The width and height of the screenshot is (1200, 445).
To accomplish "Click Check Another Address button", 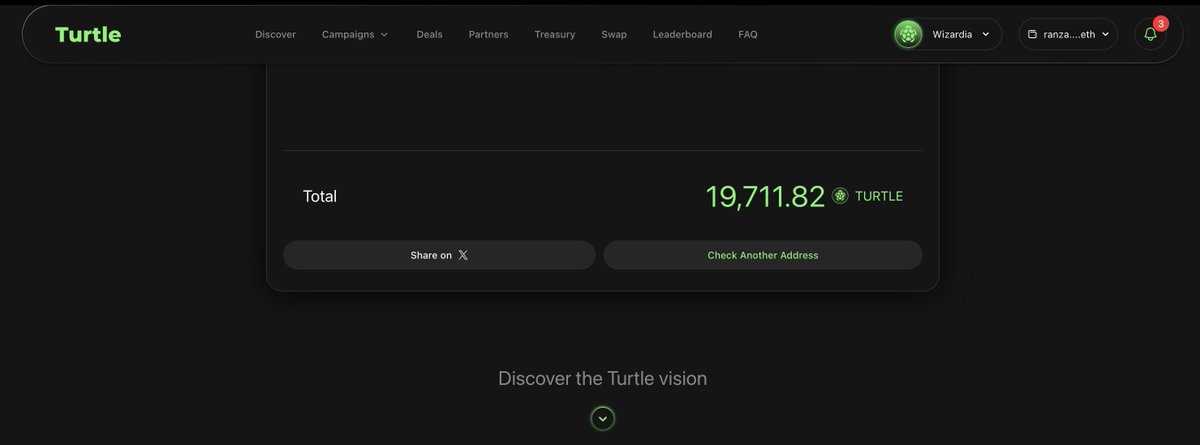I will tap(763, 255).
